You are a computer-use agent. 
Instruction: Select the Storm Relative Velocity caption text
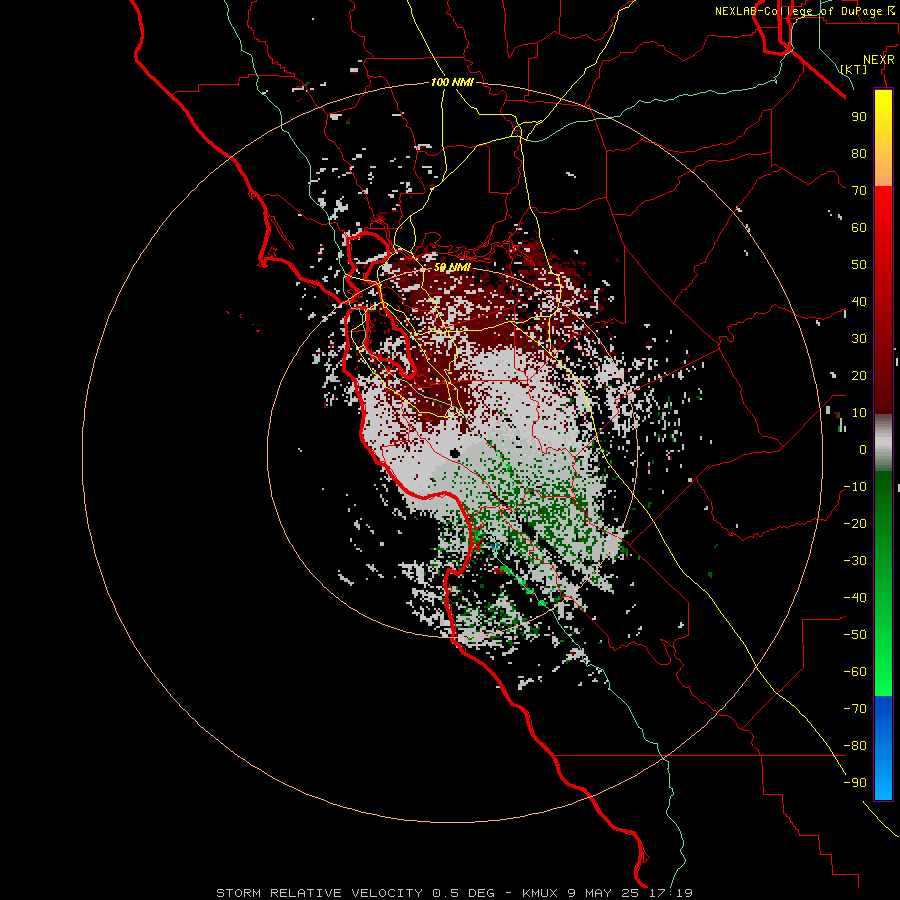click(454, 893)
